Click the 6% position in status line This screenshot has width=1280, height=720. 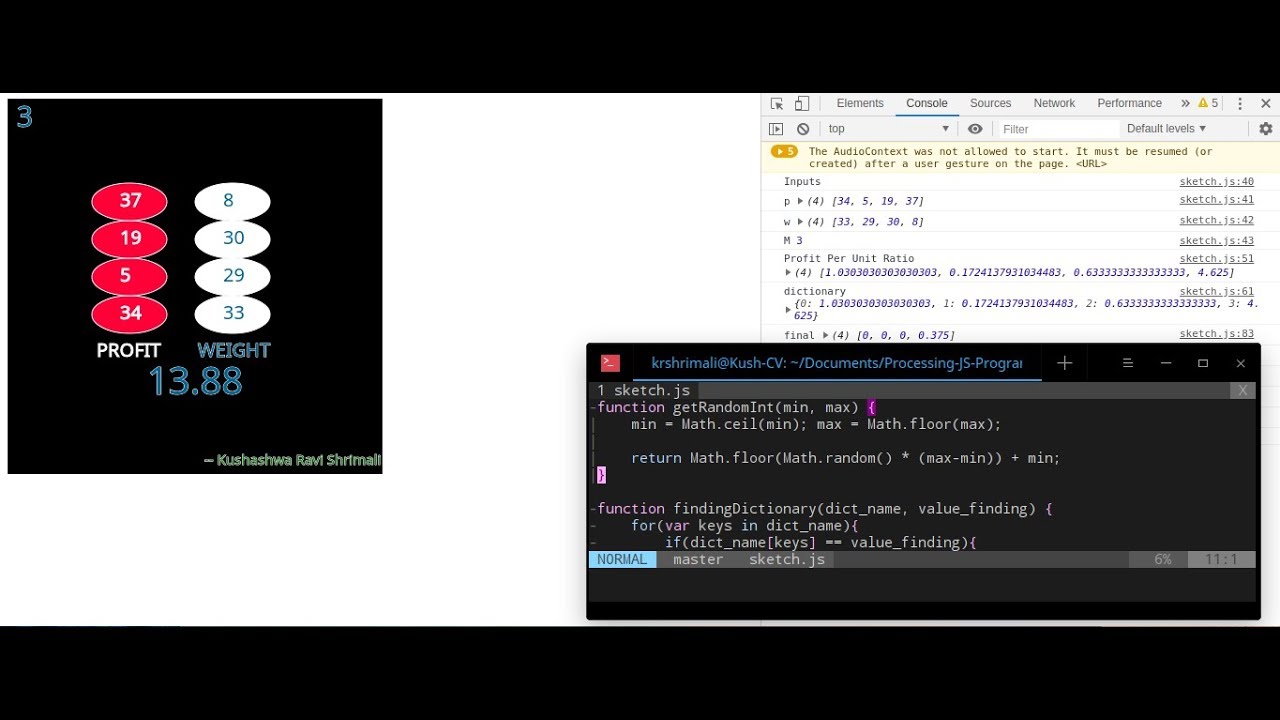tap(1162, 560)
